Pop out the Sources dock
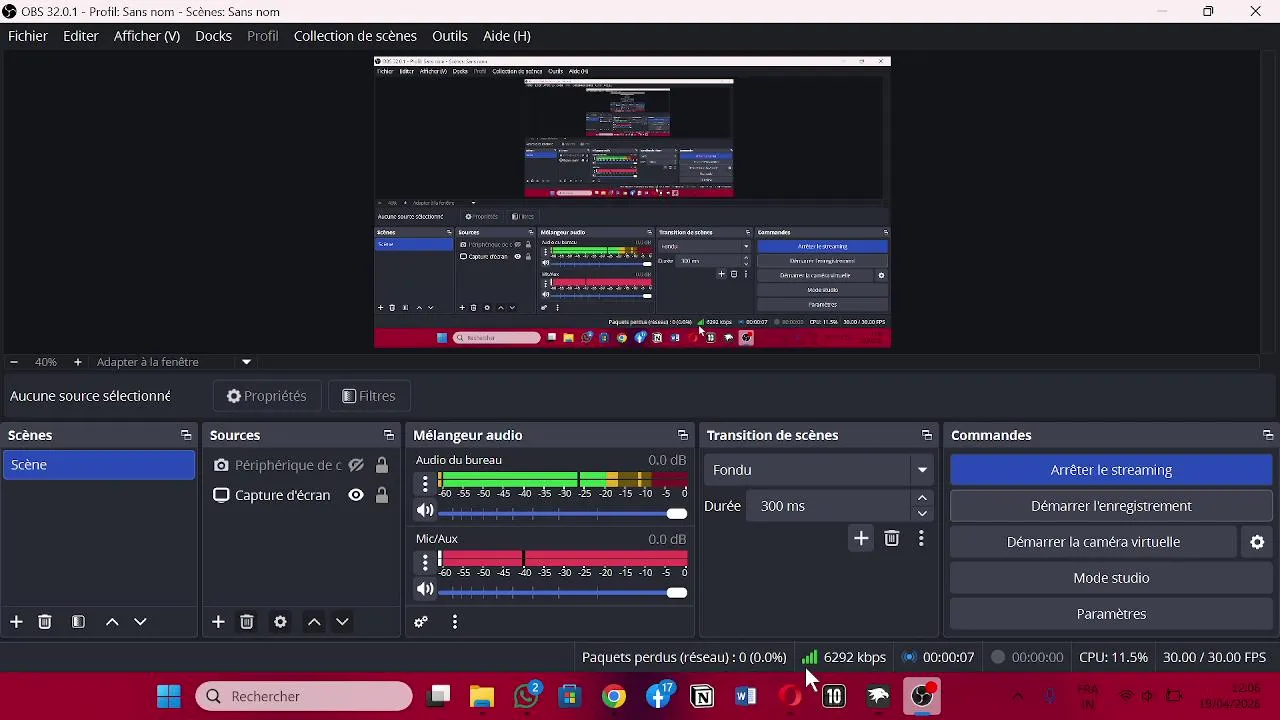Viewport: 1280px width, 720px height. 389,435
